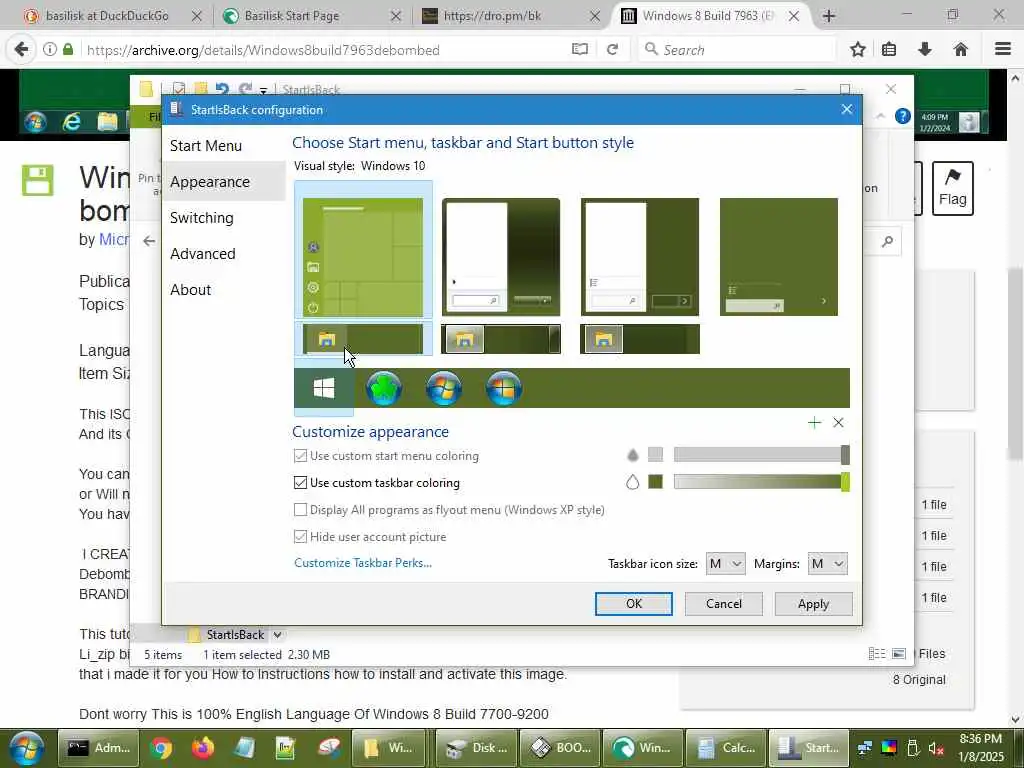Select the second taskbar style thumbnail
The width and height of the screenshot is (1024, 768).
point(501,339)
